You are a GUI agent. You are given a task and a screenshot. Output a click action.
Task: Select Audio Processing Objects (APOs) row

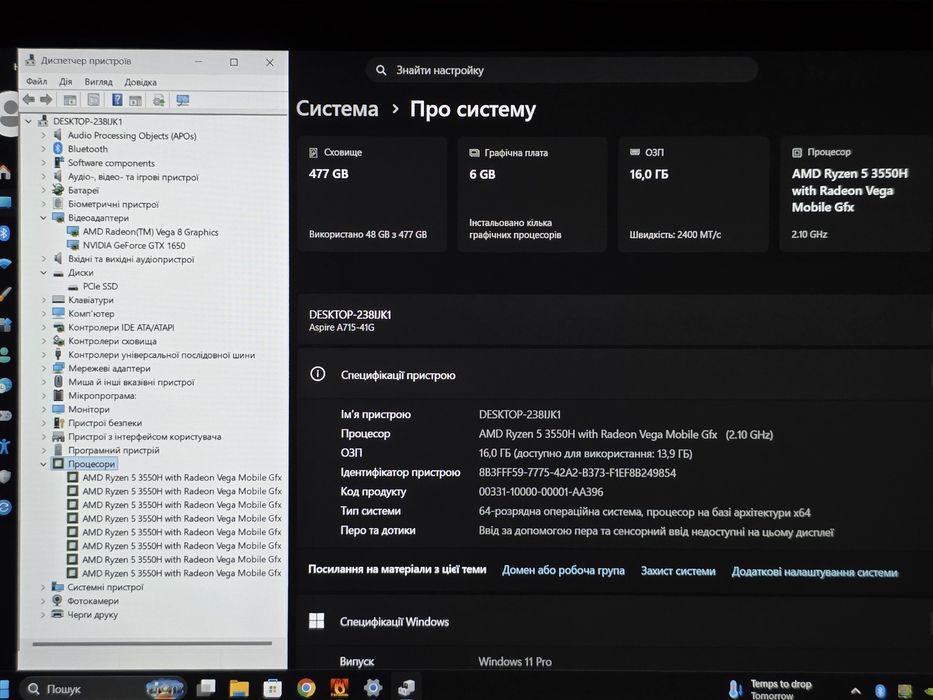click(132, 136)
